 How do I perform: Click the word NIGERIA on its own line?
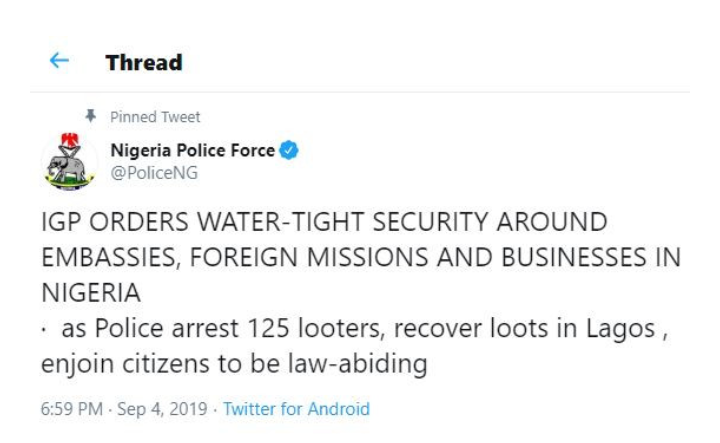pos(93,292)
